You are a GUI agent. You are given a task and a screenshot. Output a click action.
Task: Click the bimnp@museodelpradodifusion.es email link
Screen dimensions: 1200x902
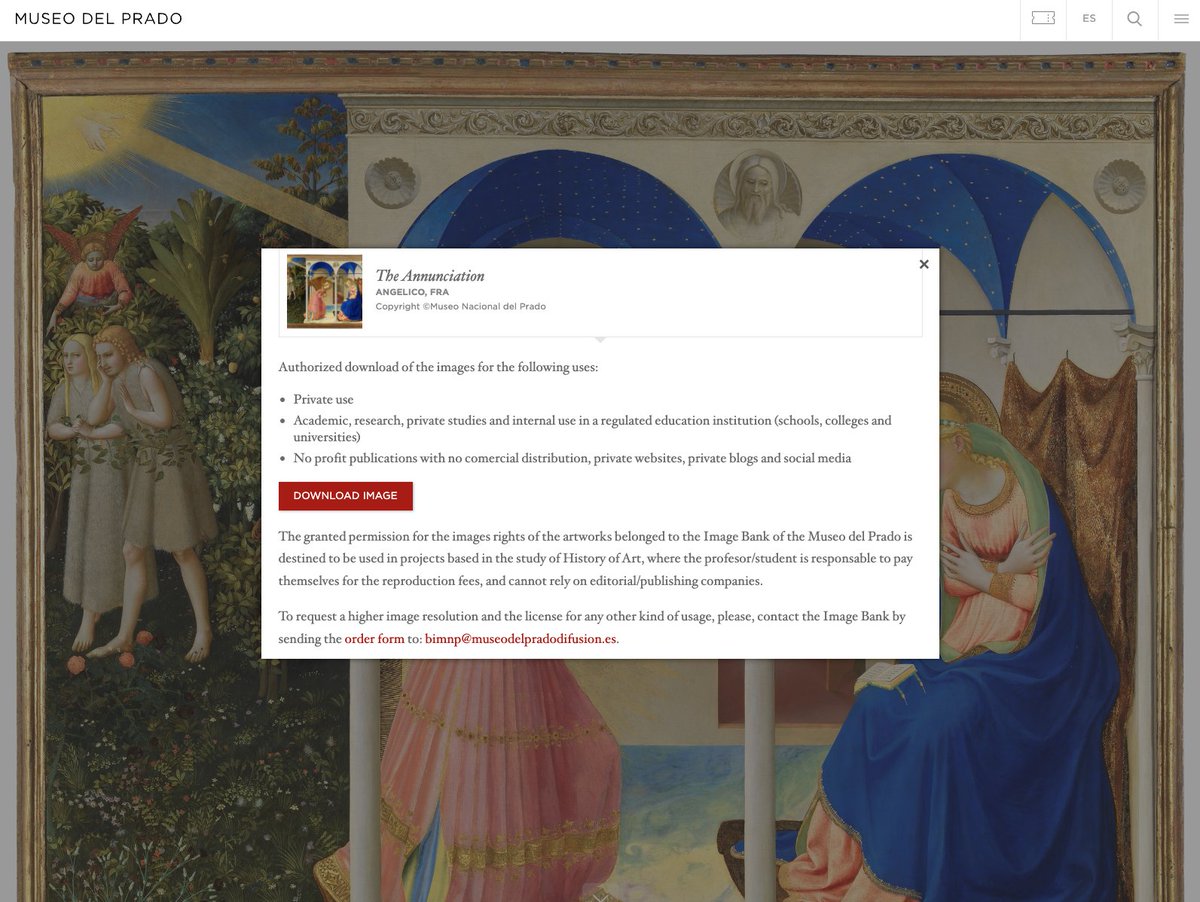(520, 639)
